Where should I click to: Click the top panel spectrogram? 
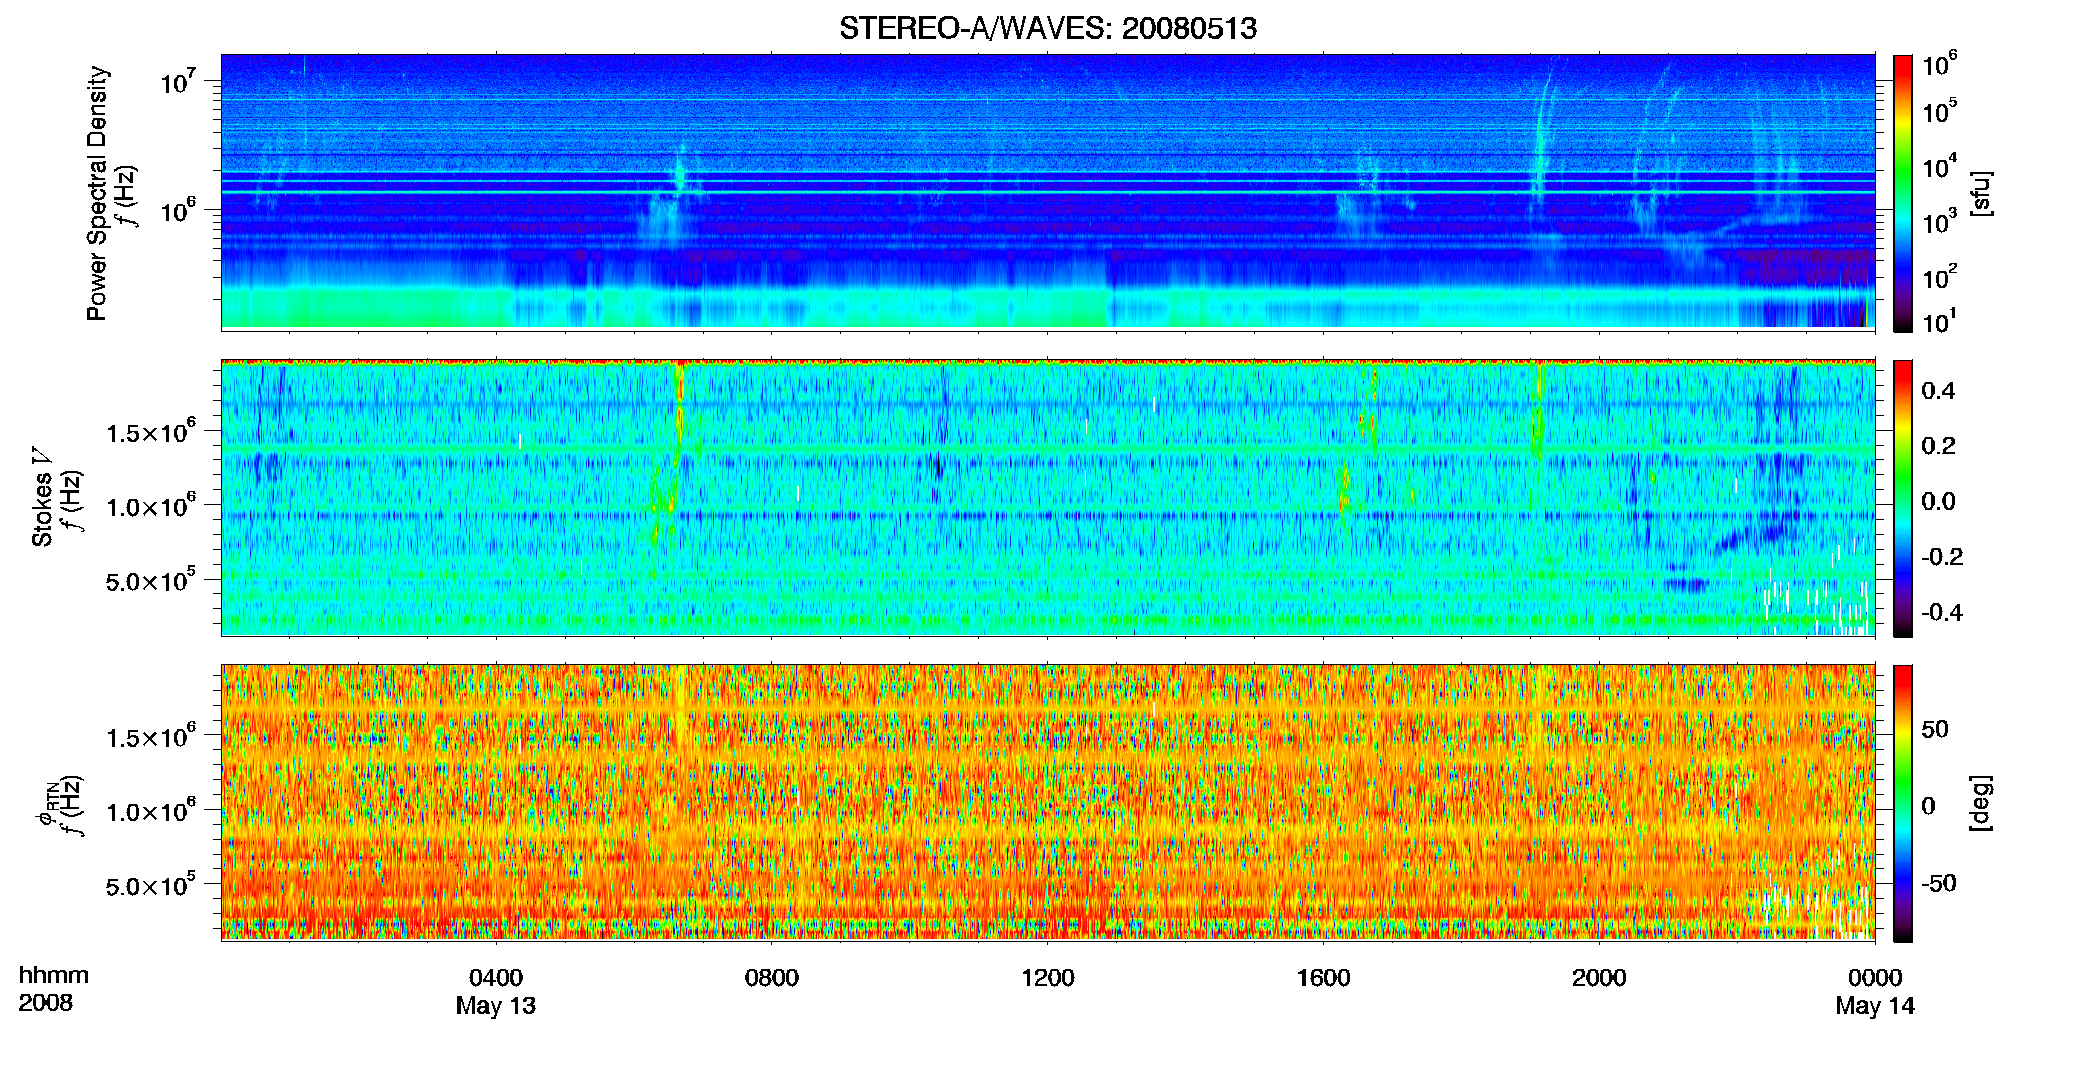[1048, 192]
